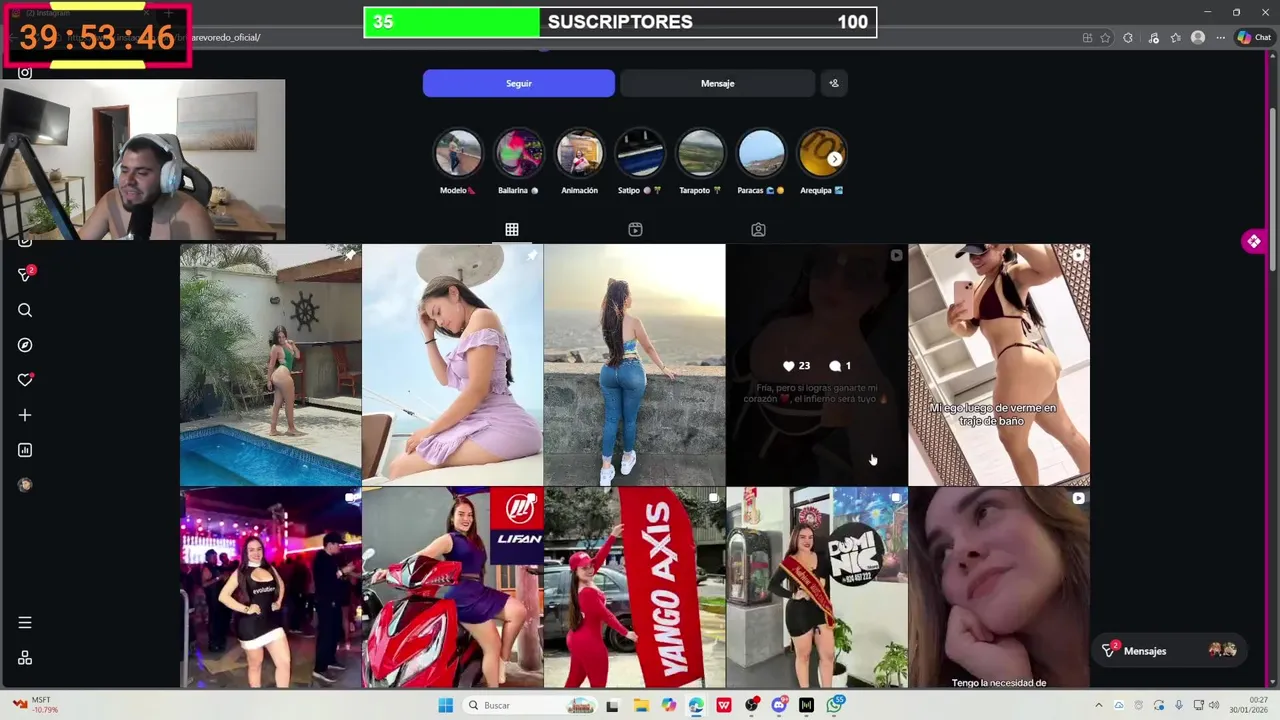Screen dimensions: 1280x720
Task: Click the blue Seguir button
Action: coord(518,83)
